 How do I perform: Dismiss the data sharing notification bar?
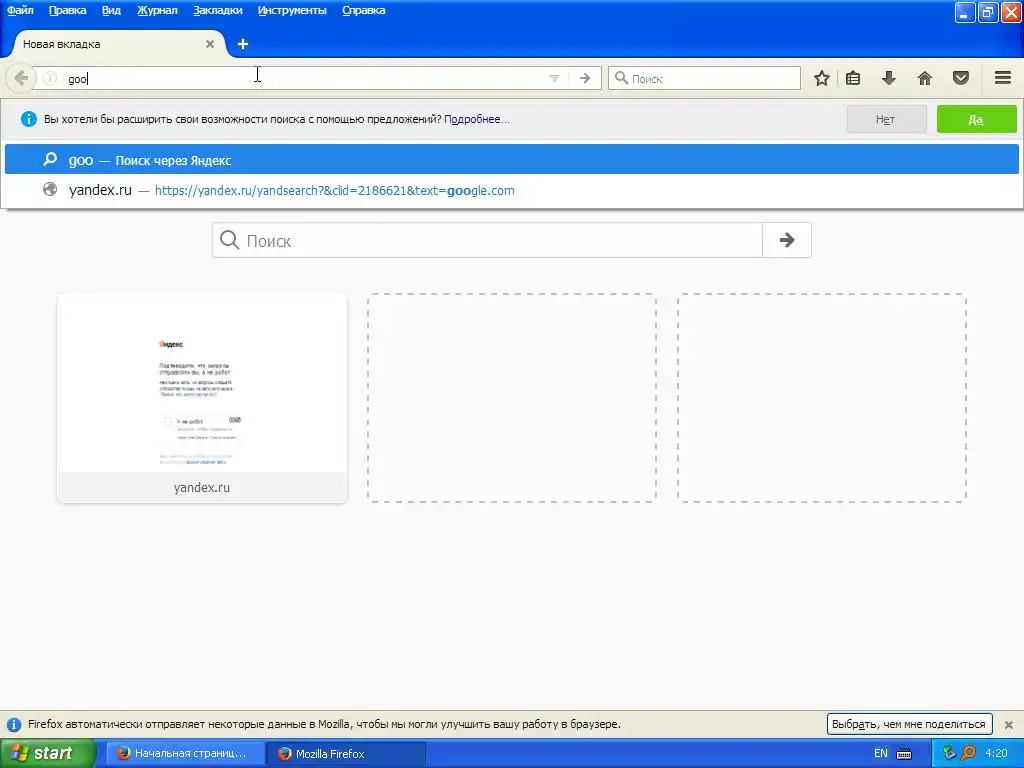pos(1008,724)
